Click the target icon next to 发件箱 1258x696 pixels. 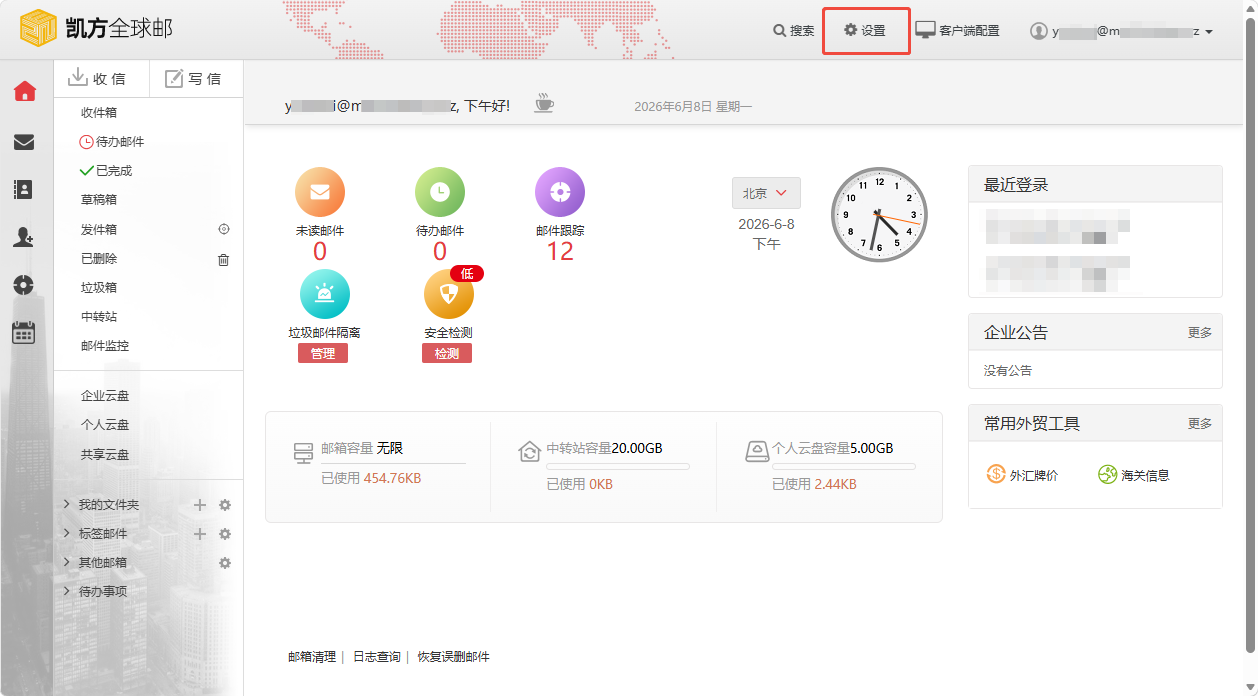[x=224, y=229]
